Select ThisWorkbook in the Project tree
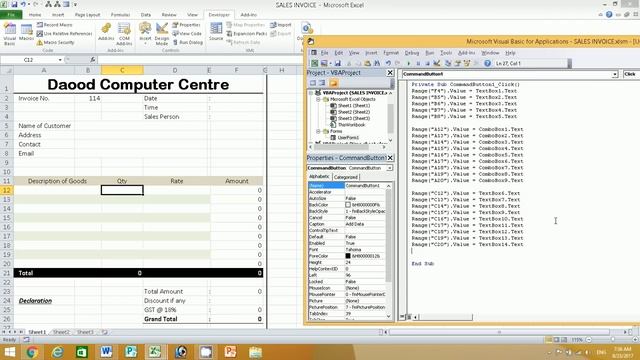Screen dimensions: 640x360 (x=348, y=125)
